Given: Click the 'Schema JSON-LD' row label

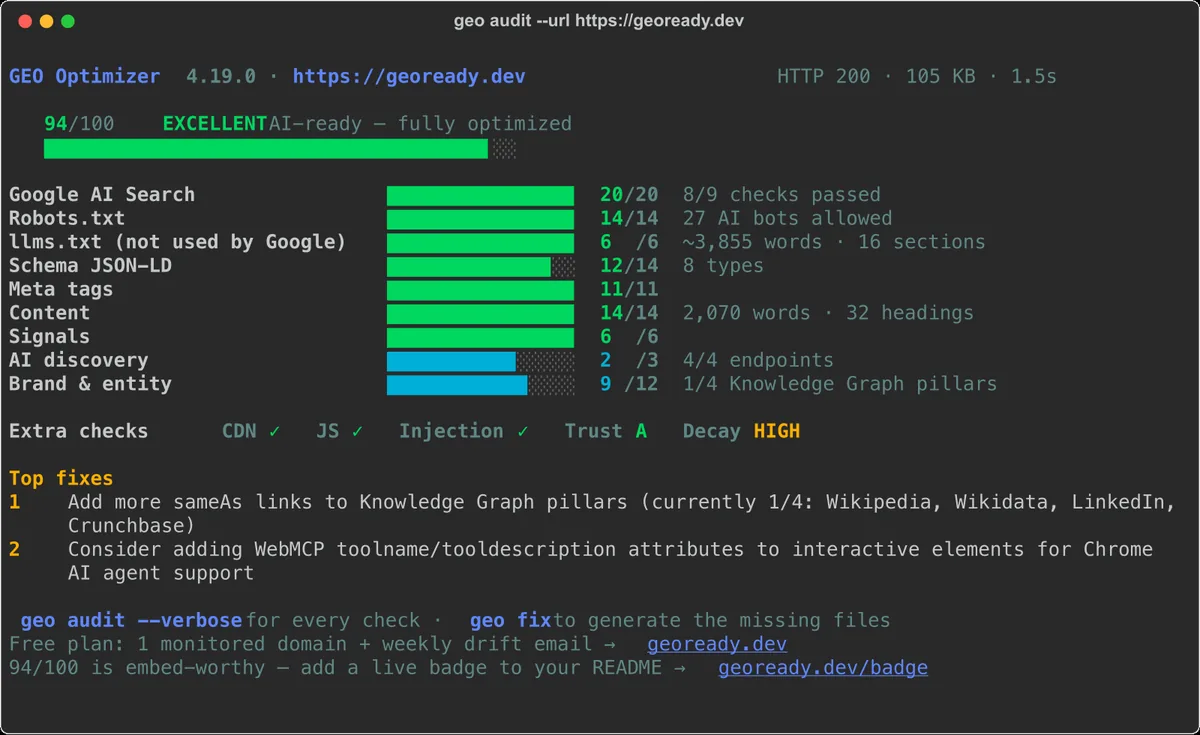Looking at the screenshot, I should 90,266.
